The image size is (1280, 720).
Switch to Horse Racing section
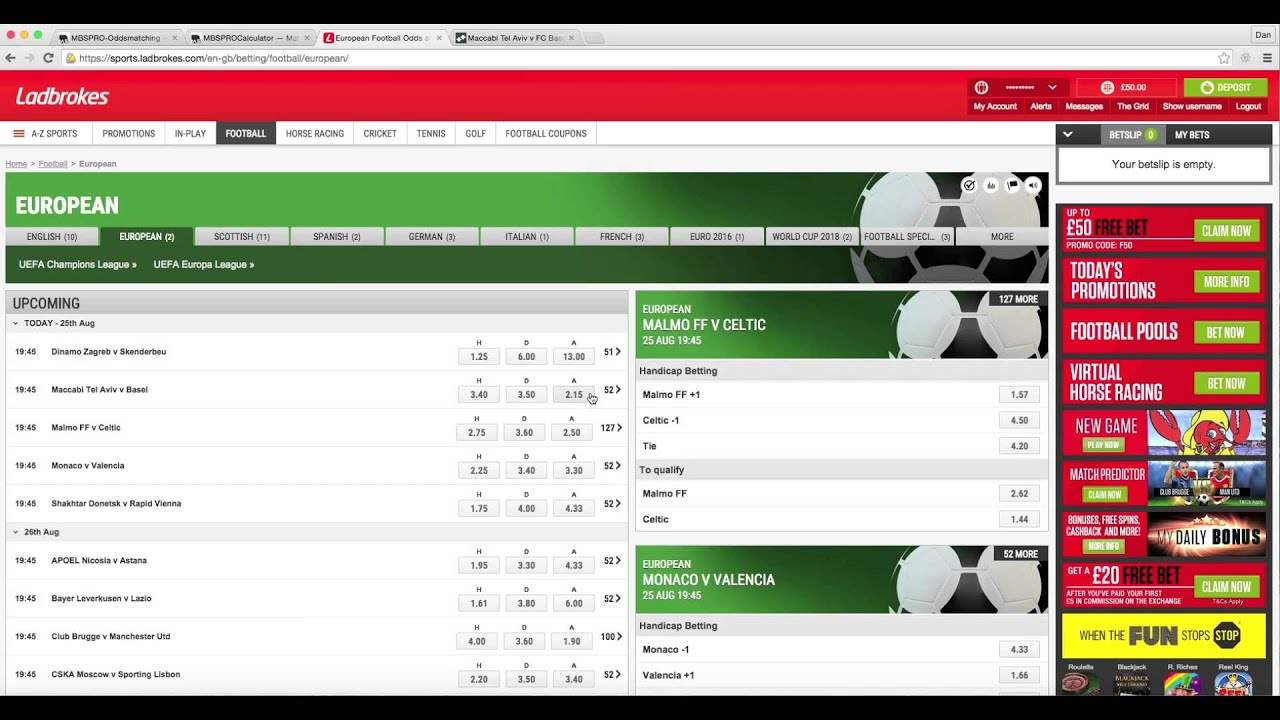point(314,133)
